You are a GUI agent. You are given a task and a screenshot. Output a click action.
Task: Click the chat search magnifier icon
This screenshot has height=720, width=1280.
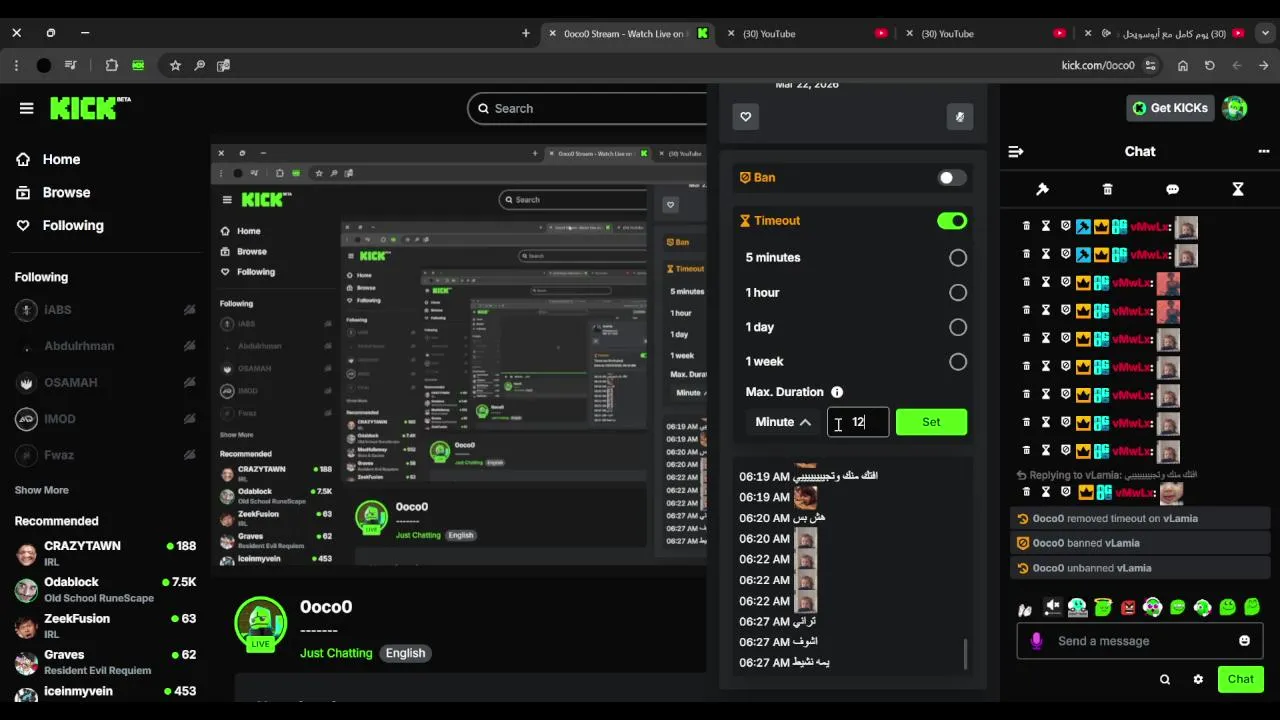pos(1165,679)
